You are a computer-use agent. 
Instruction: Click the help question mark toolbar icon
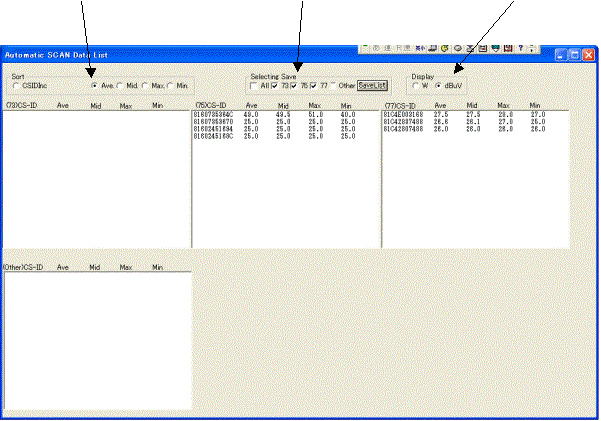(x=522, y=47)
